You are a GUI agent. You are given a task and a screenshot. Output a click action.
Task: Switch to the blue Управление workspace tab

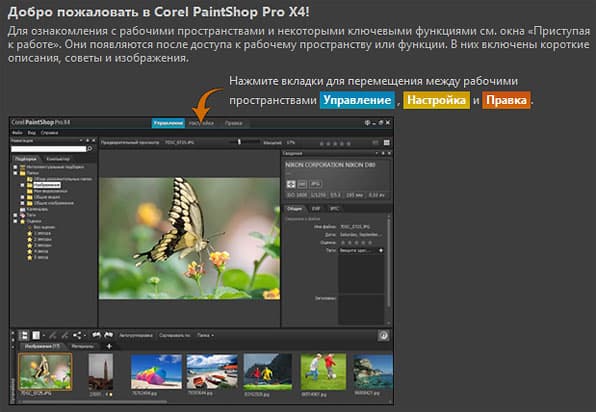168,123
